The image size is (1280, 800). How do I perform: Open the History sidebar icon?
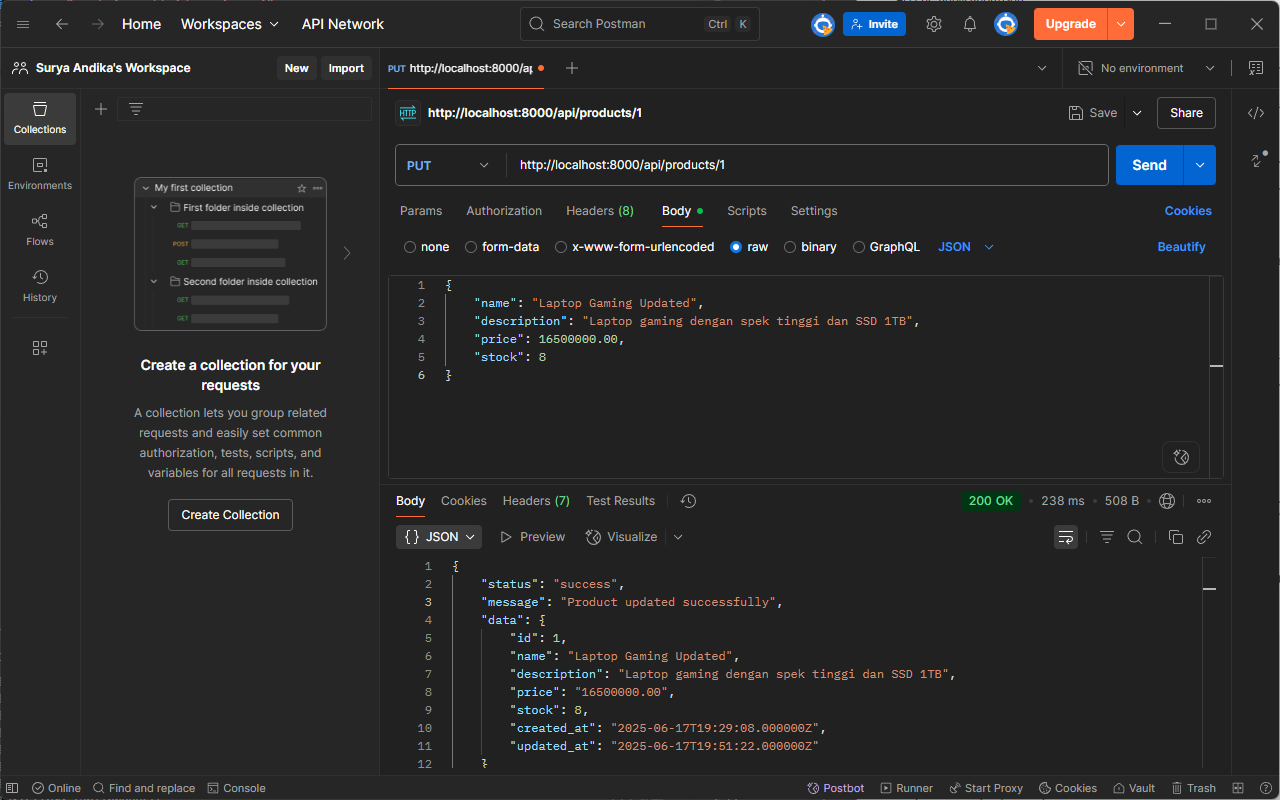pos(40,285)
